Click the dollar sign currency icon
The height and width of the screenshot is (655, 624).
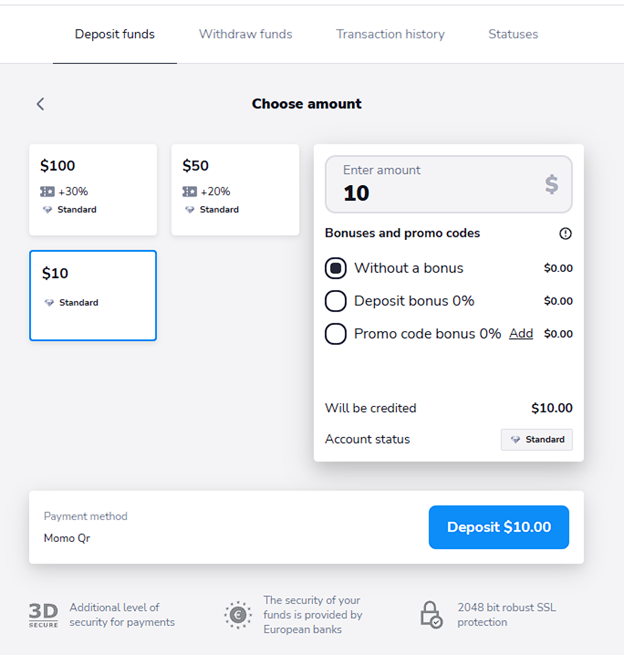[x=551, y=184]
